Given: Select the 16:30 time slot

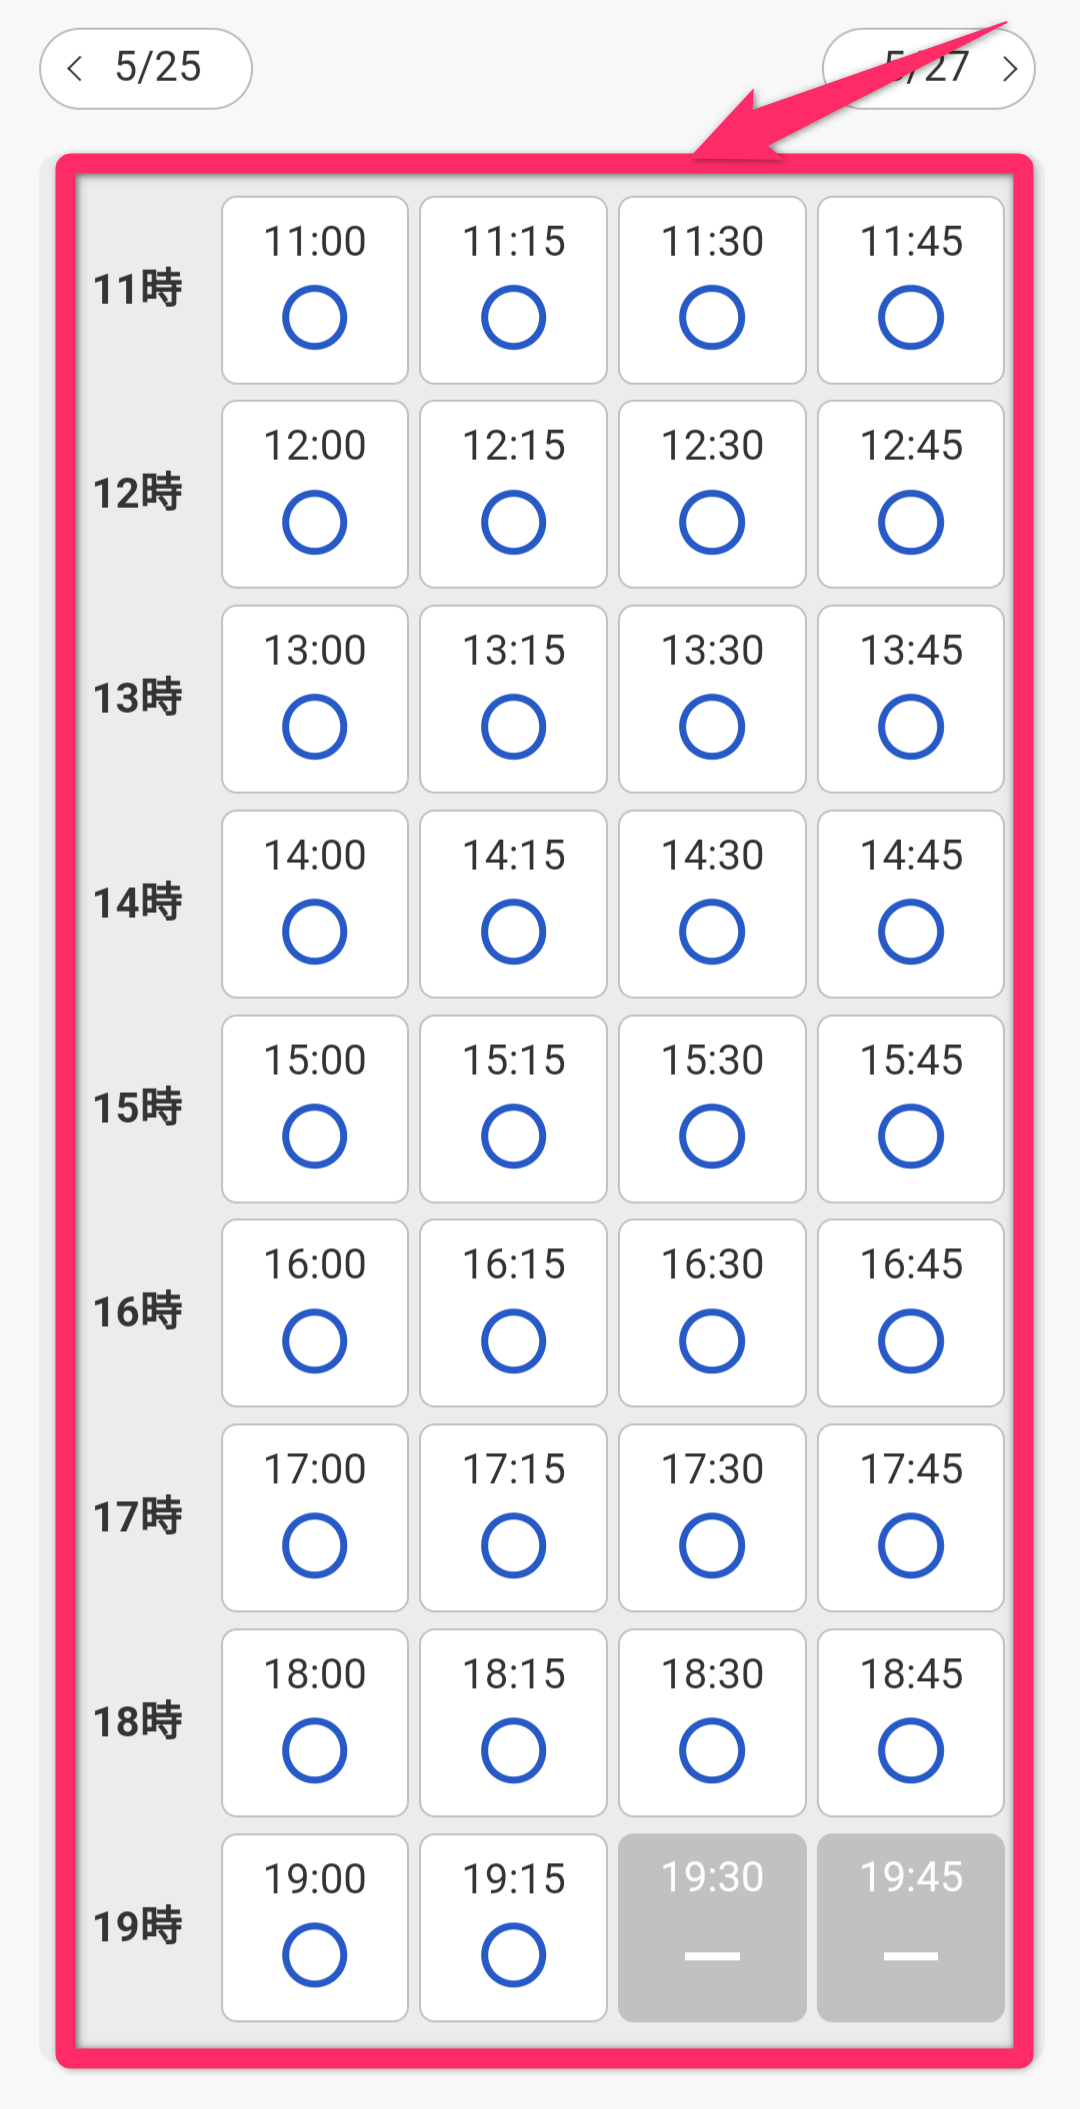Looking at the screenshot, I should click(x=712, y=1313).
